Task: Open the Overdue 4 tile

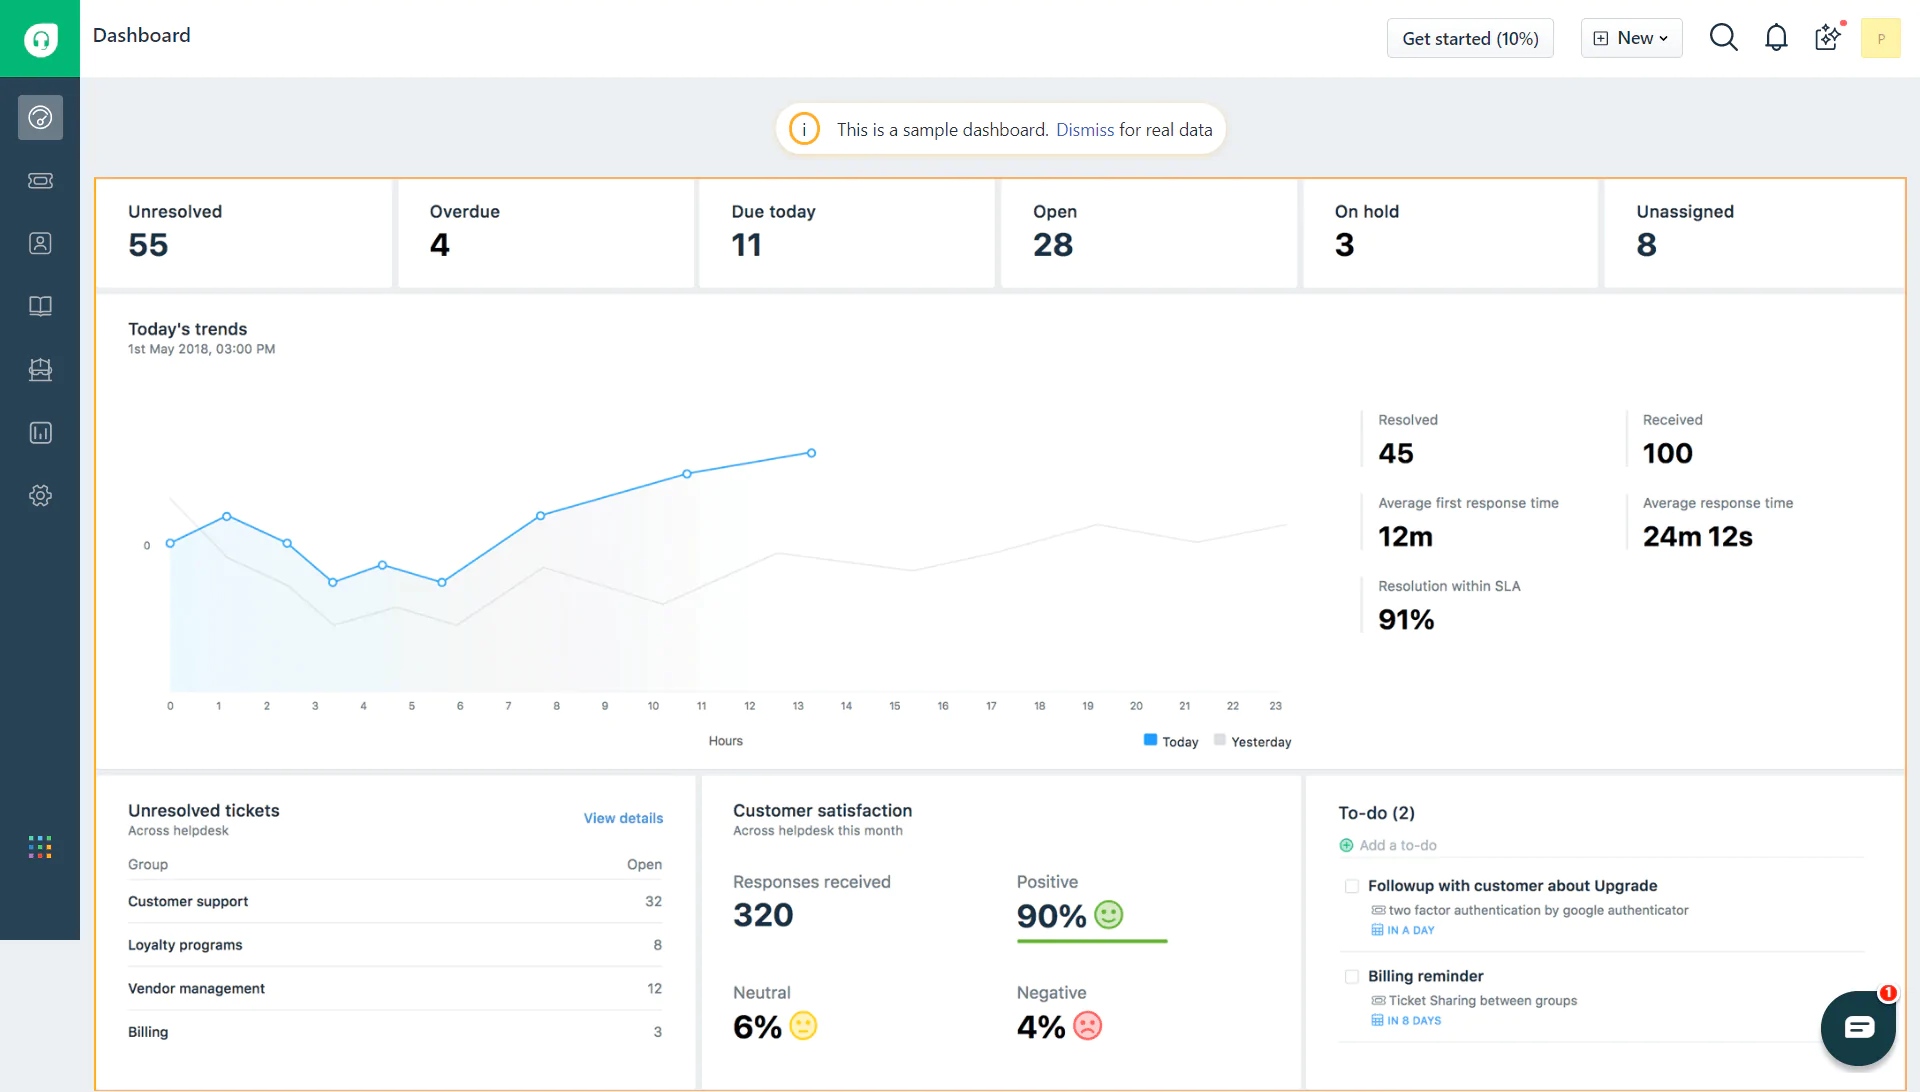Action: pyautogui.click(x=546, y=234)
